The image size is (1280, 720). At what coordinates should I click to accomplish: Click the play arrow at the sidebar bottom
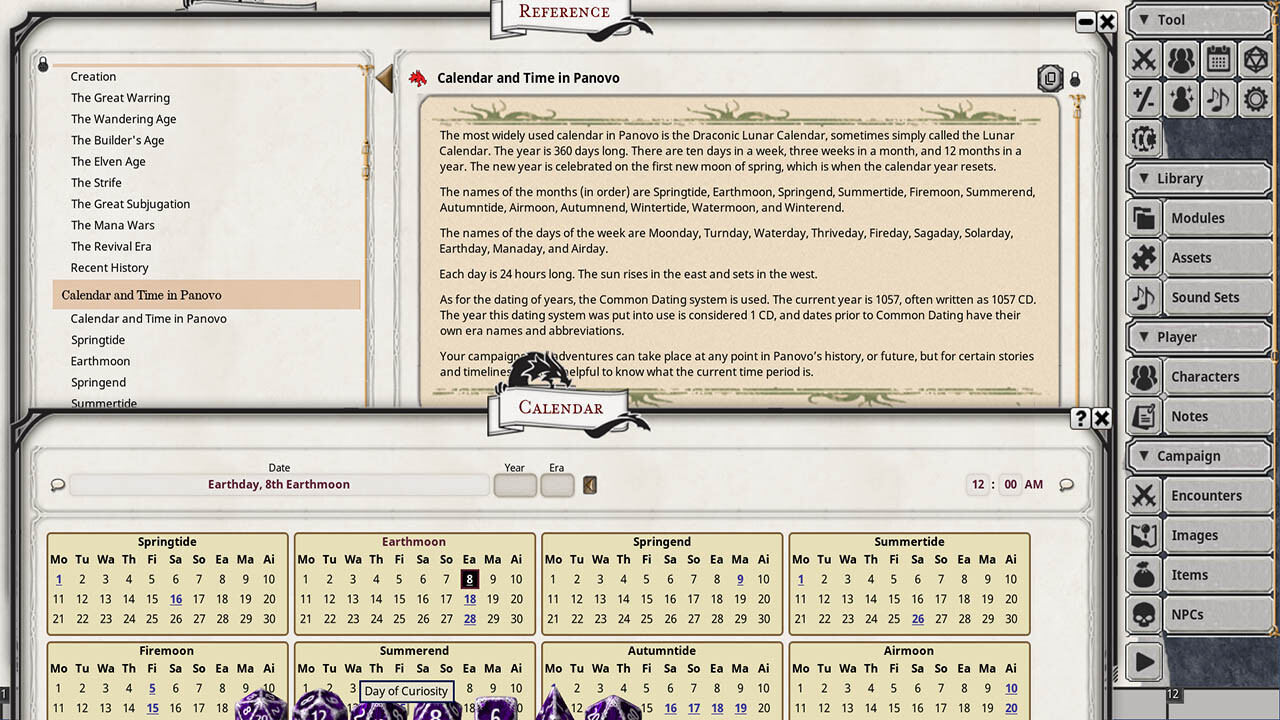1143,661
